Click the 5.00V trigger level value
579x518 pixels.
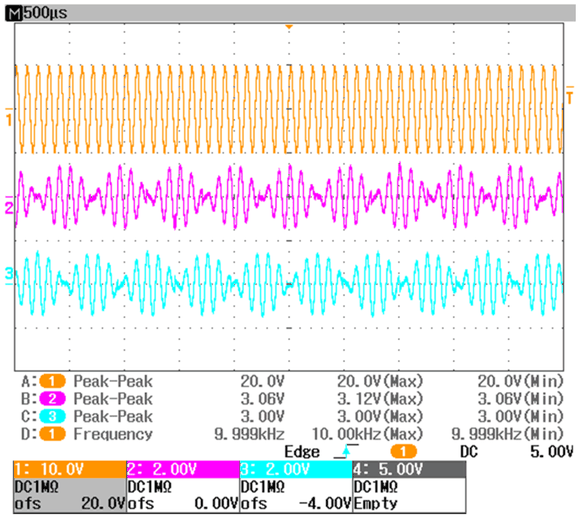click(552, 452)
